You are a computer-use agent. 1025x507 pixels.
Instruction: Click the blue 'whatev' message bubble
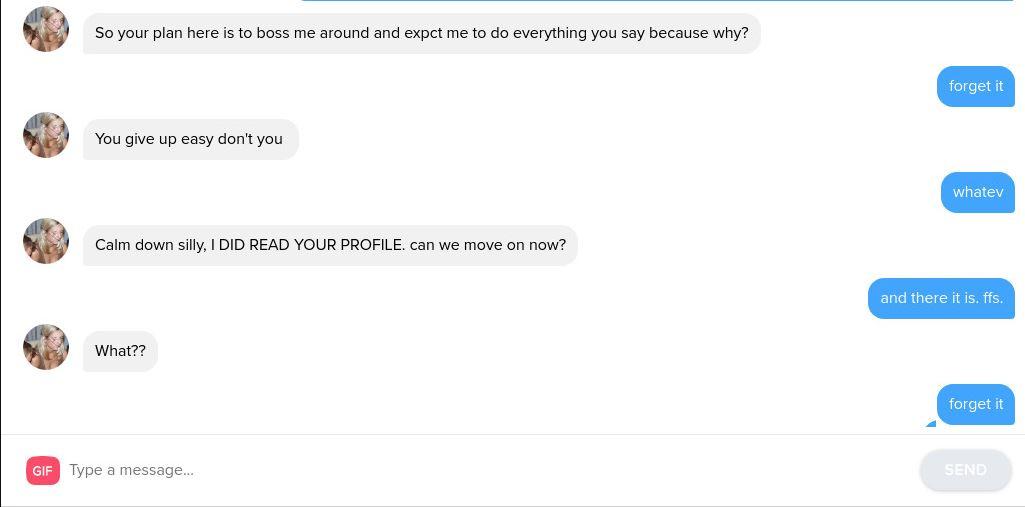(977, 192)
